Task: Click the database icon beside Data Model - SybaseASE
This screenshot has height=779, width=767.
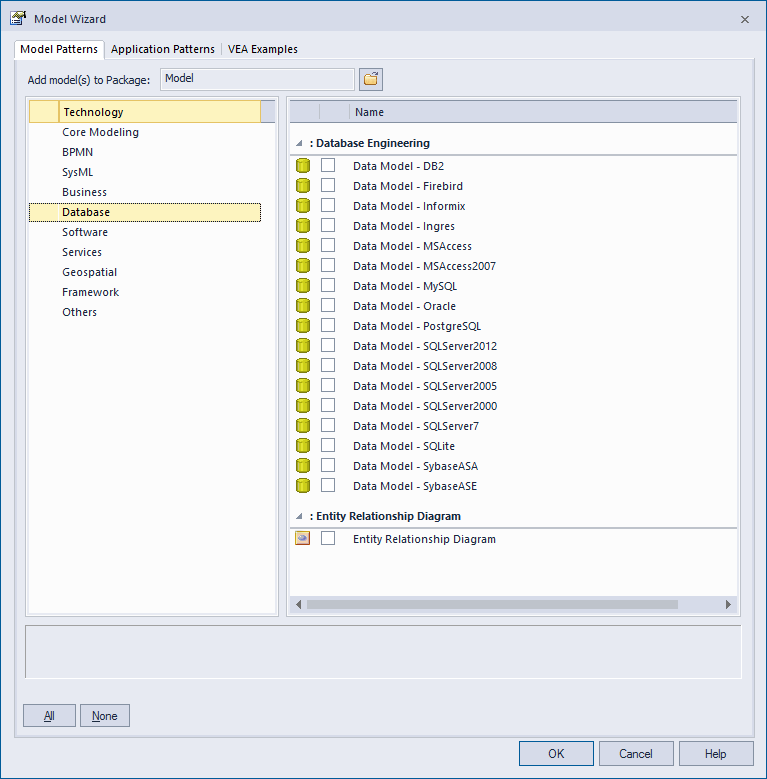Action: point(303,485)
